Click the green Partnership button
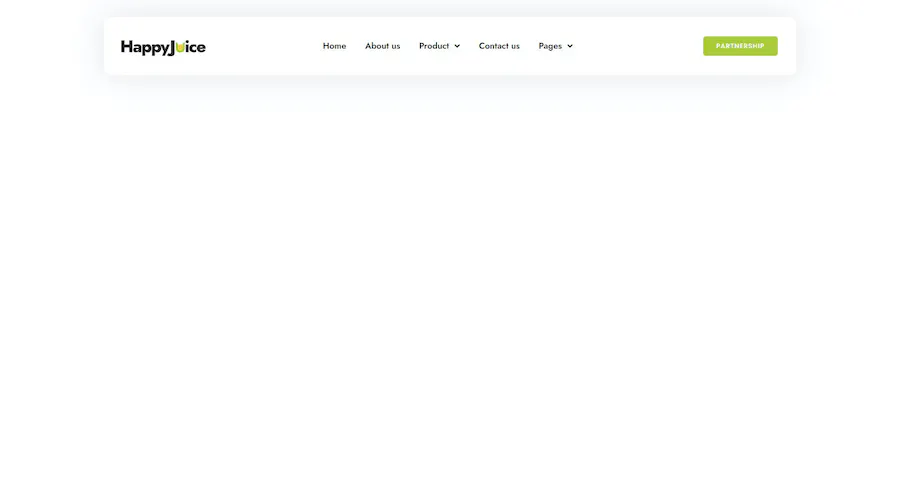 (740, 46)
